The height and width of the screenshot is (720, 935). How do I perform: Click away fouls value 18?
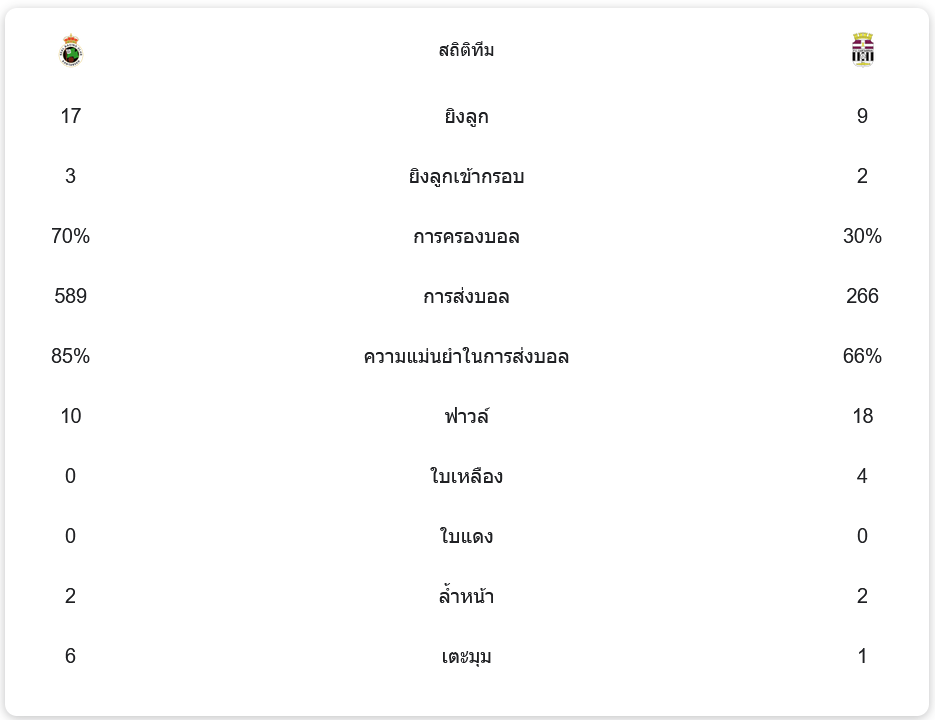[862, 416]
